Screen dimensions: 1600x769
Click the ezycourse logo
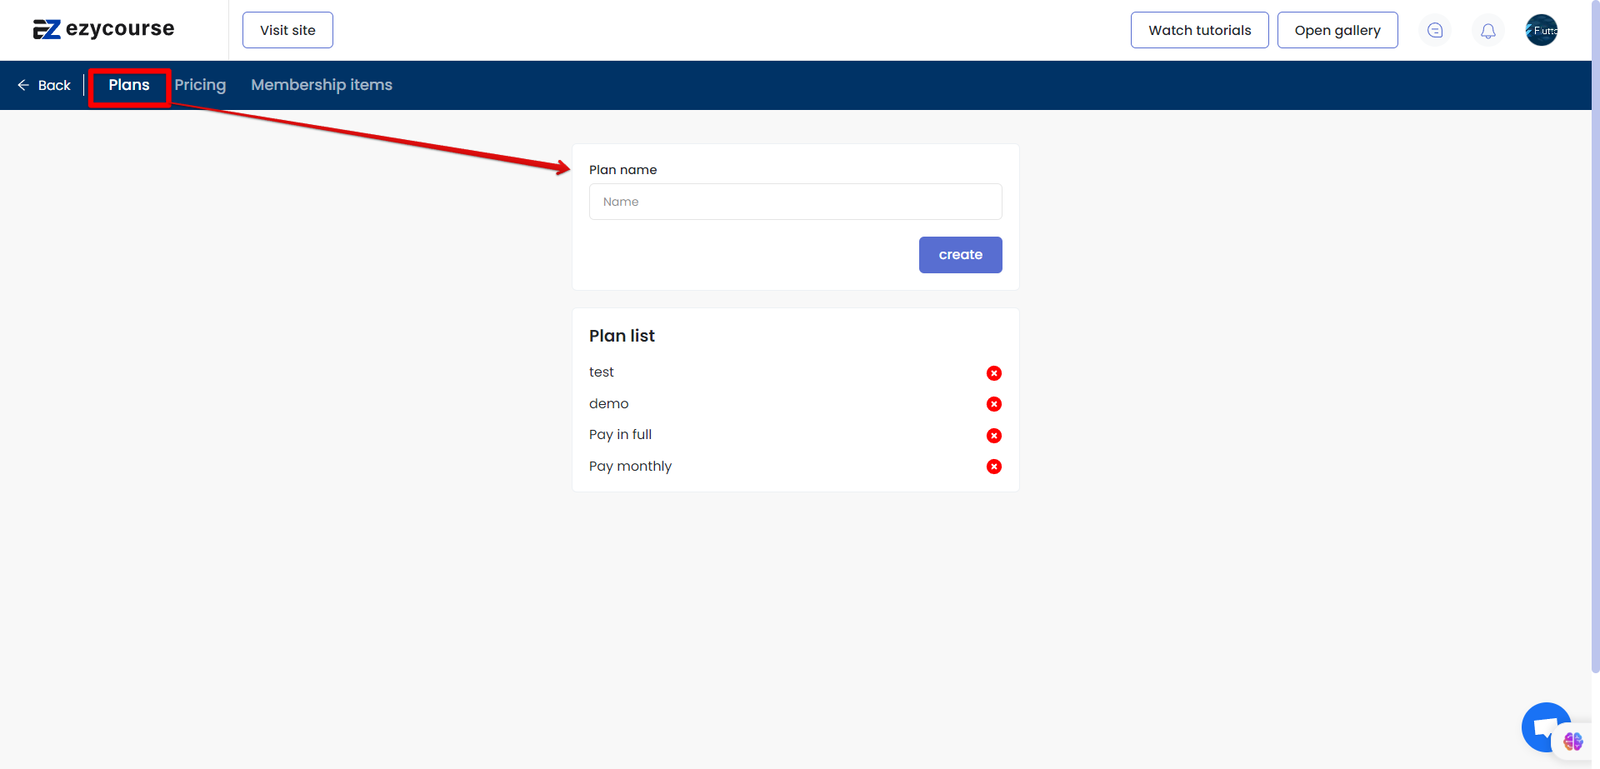point(104,29)
